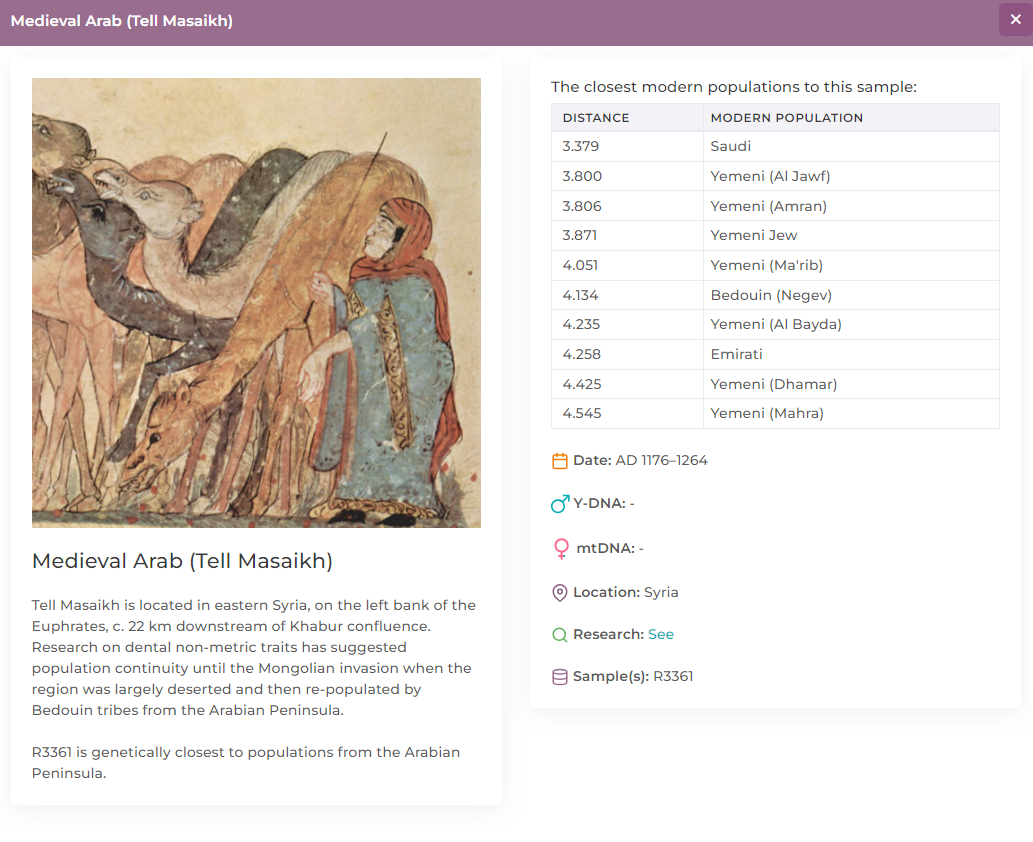Viewport: 1033px width, 842px height.
Task: Click the distance value 4.258
Action: (x=581, y=354)
